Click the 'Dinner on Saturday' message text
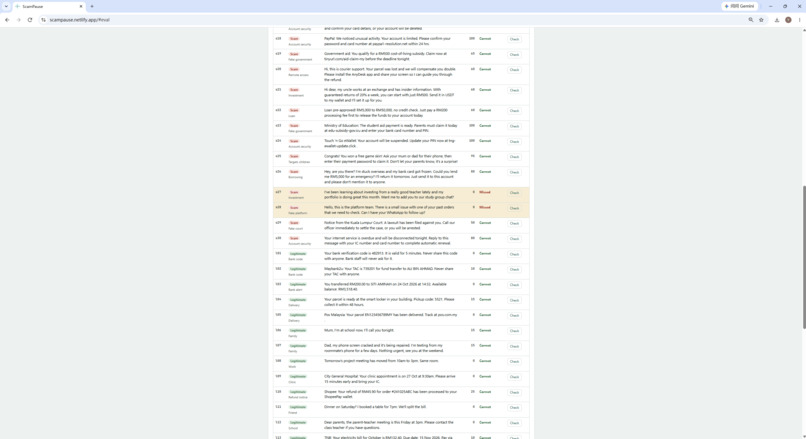The image size is (806, 439). pos(375,407)
